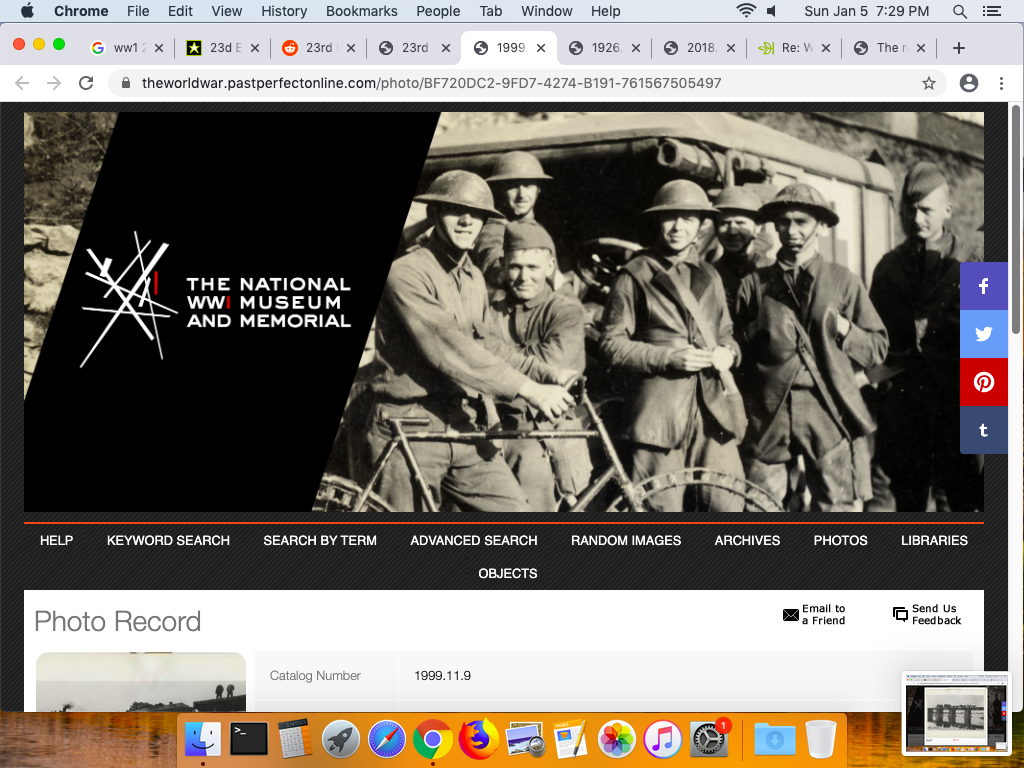Click the Email to a Friend envelope icon
The height and width of the screenshot is (768, 1024).
coord(791,614)
